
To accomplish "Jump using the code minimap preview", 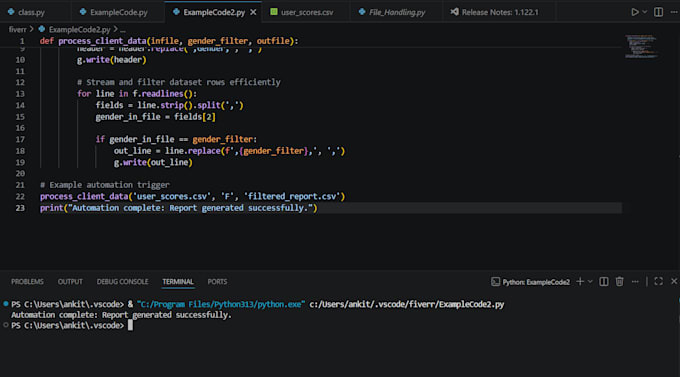I will (x=641, y=47).
